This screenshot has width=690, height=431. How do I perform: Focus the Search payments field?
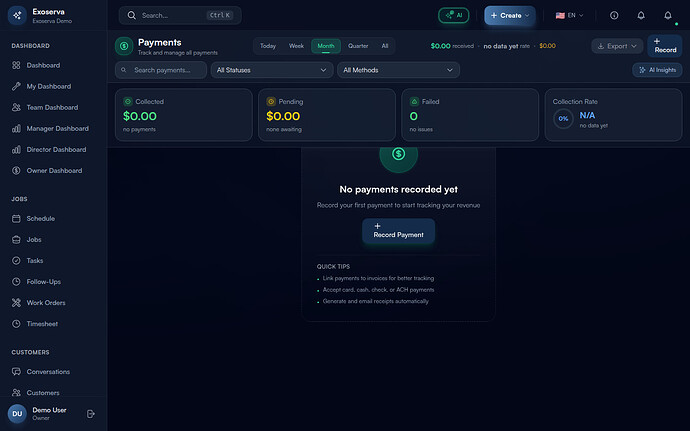point(161,70)
